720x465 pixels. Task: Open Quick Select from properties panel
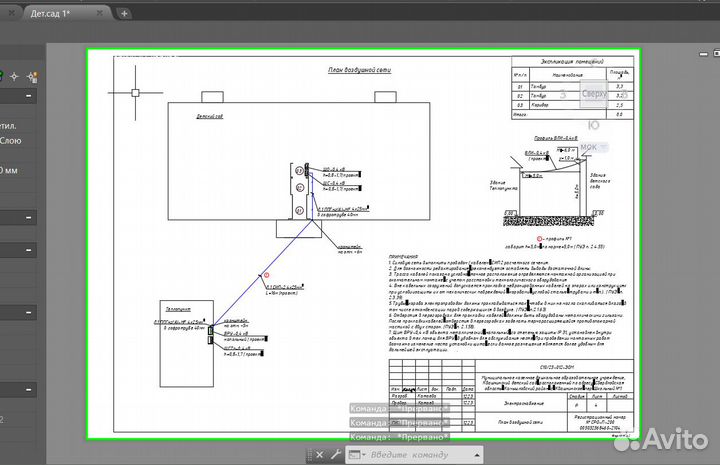click(x=32, y=74)
